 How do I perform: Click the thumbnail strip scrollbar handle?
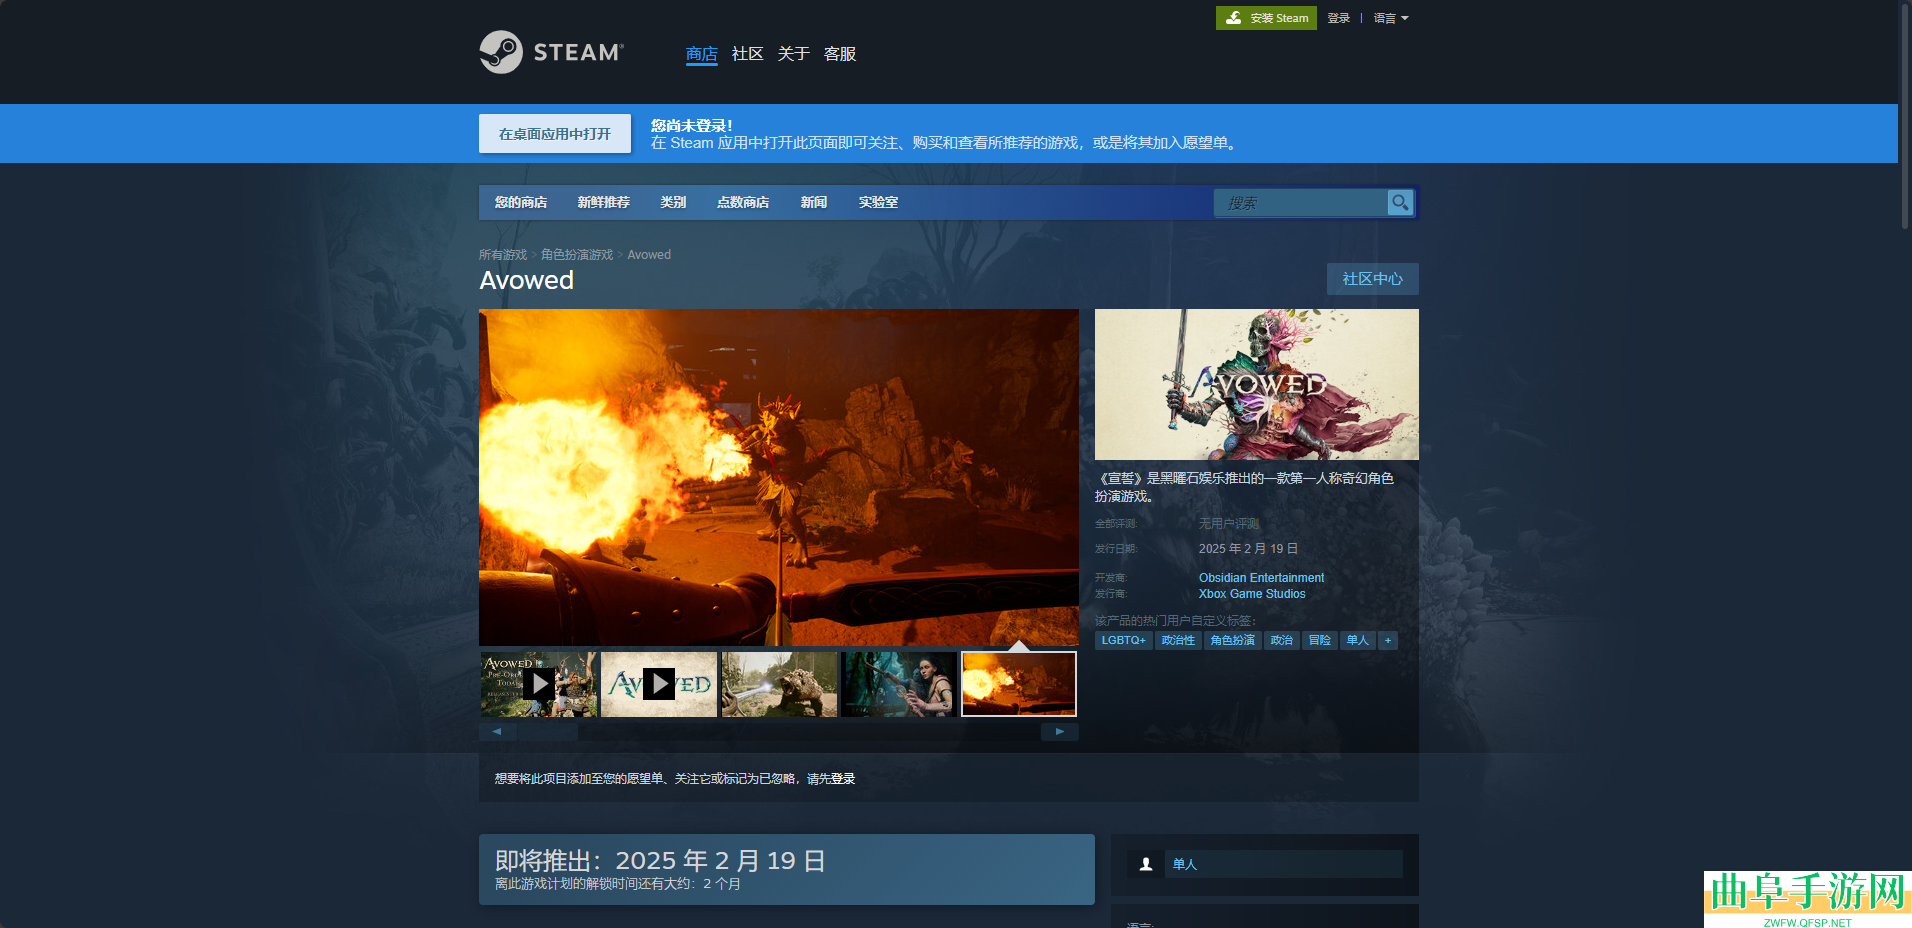click(547, 732)
